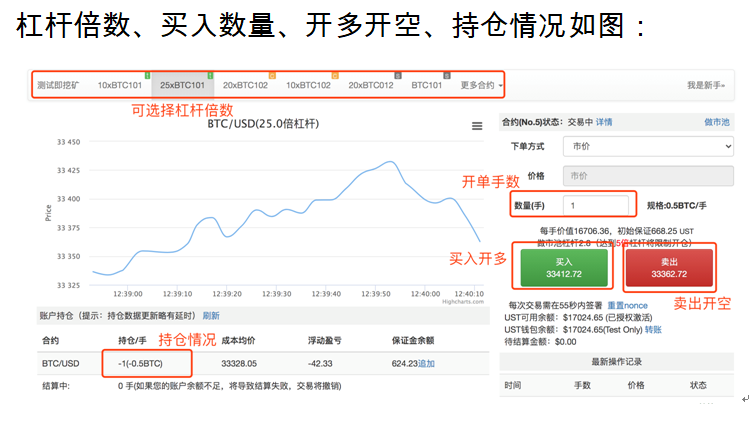756x424 pixels.
Task: Expand the 我是新手 user menu
Action: click(711, 86)
